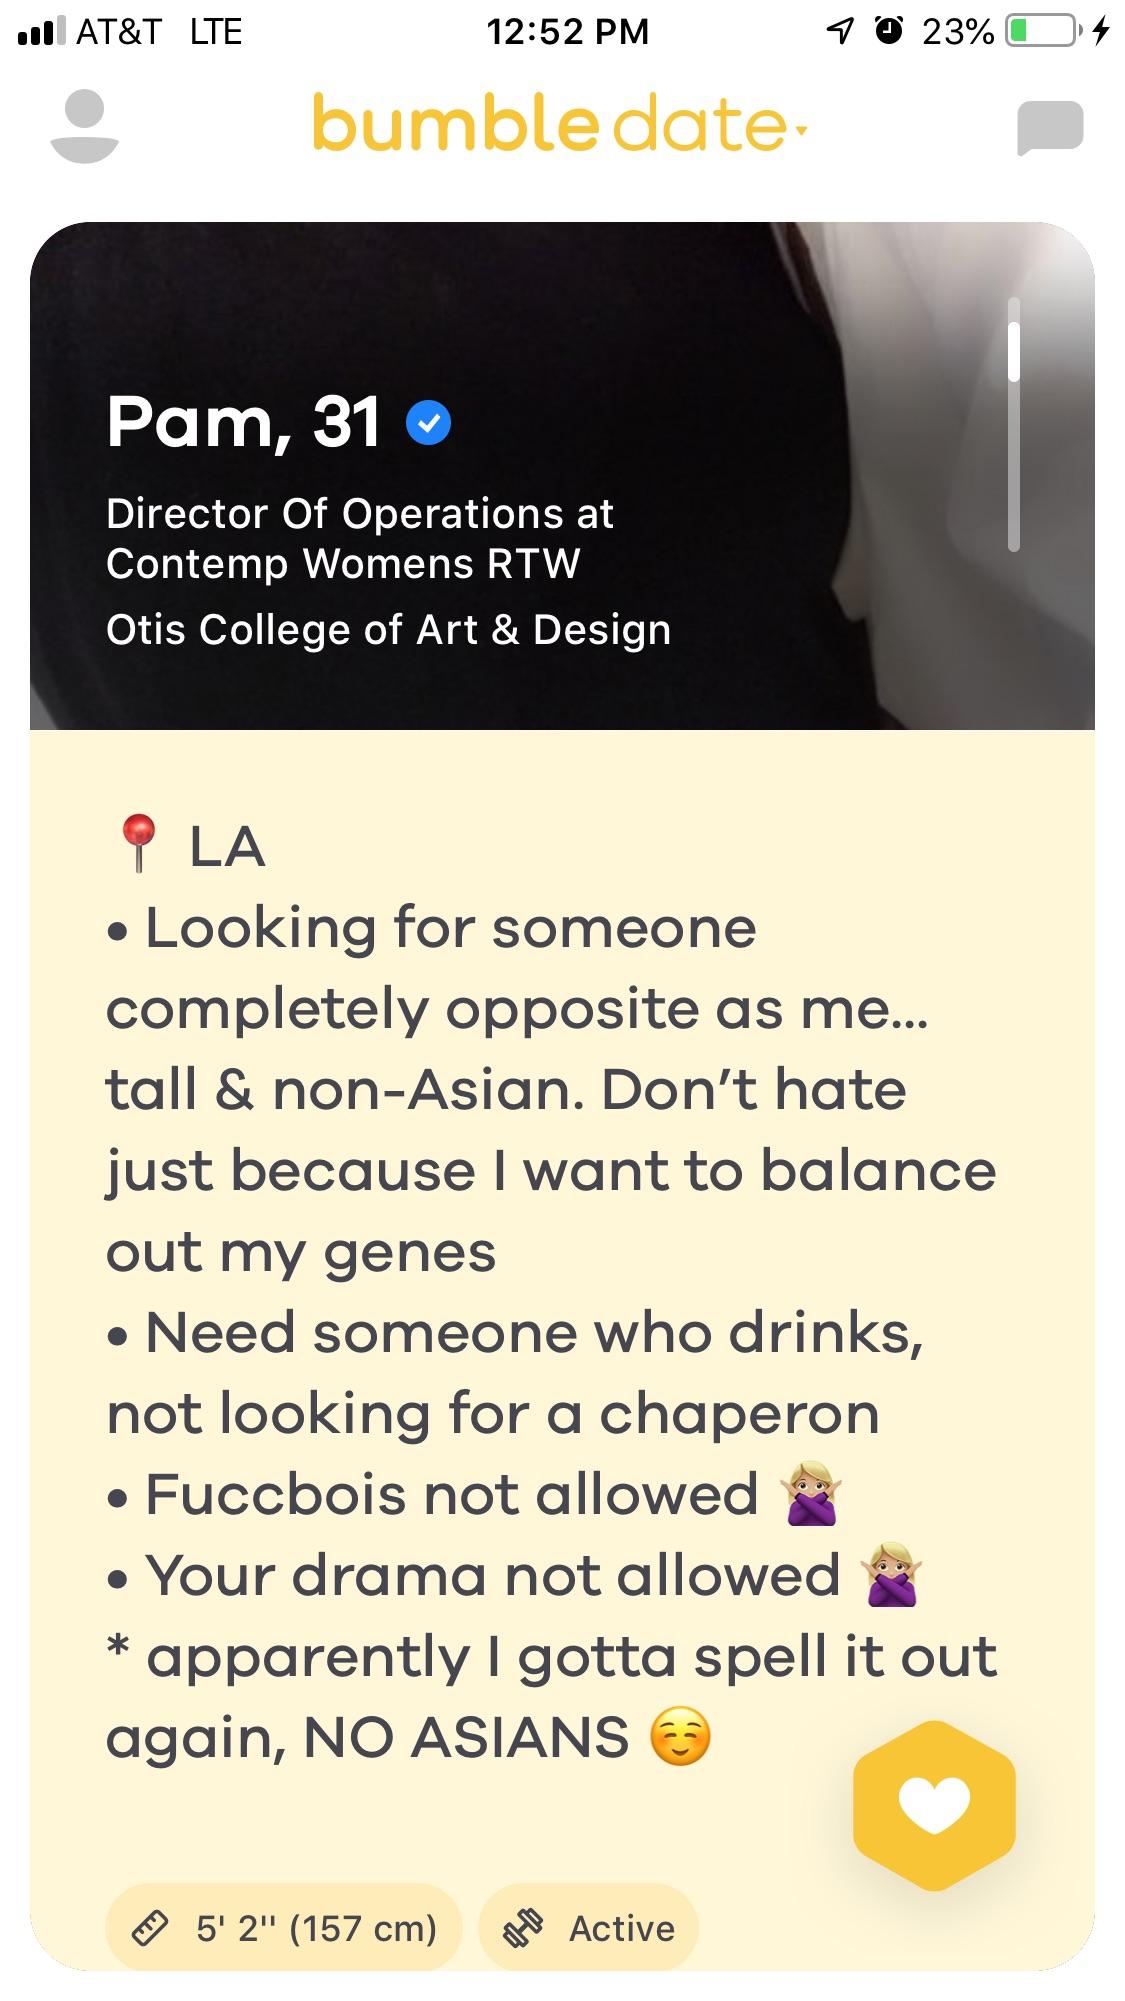Screen dimensions: 1125x2001
Task: Tap the profile photo header
Action: (x=562, y=476)
